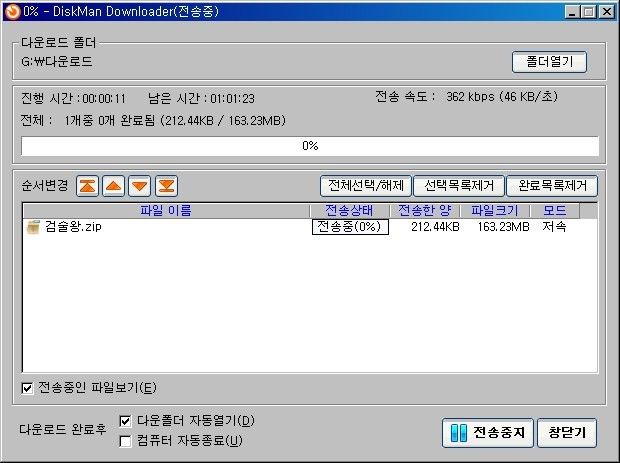
Task: Click the 남은 시간 01:01:23 text
Action: click(x=201, y=98)
